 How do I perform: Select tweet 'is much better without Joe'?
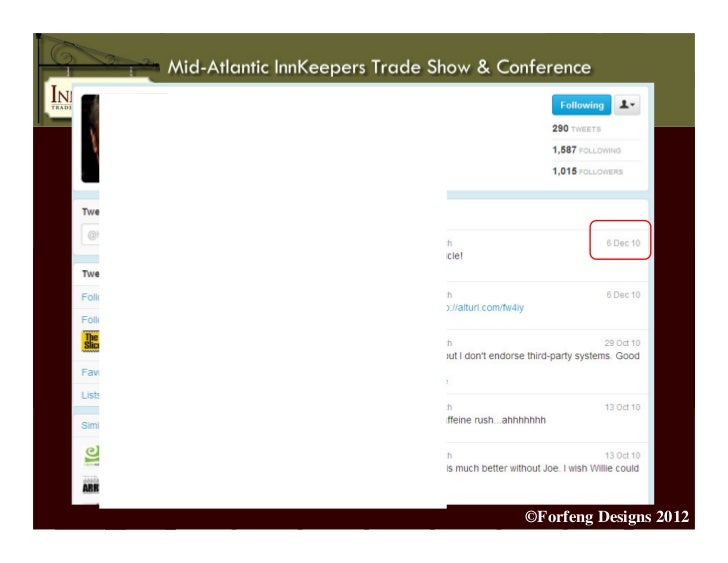(x=543, y=468)
